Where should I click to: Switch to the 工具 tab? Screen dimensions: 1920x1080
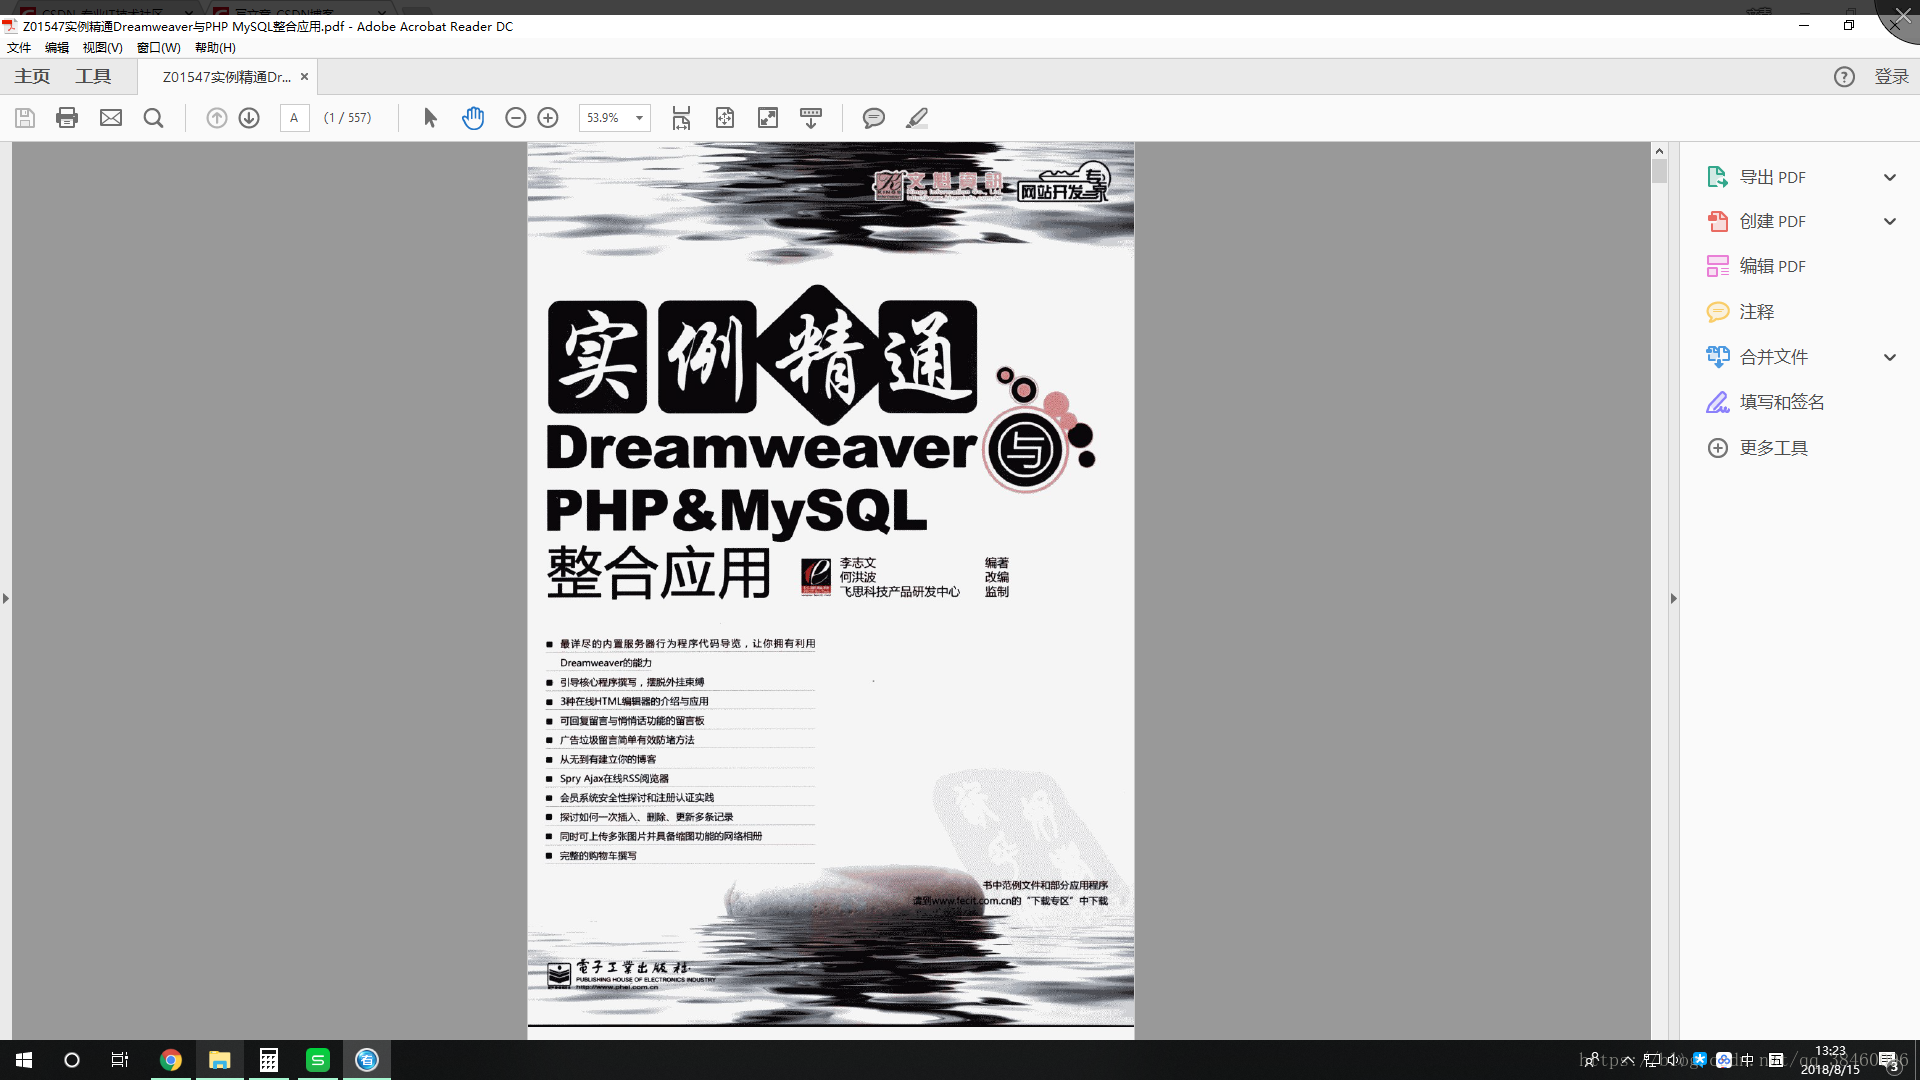(x=93, y=77)
